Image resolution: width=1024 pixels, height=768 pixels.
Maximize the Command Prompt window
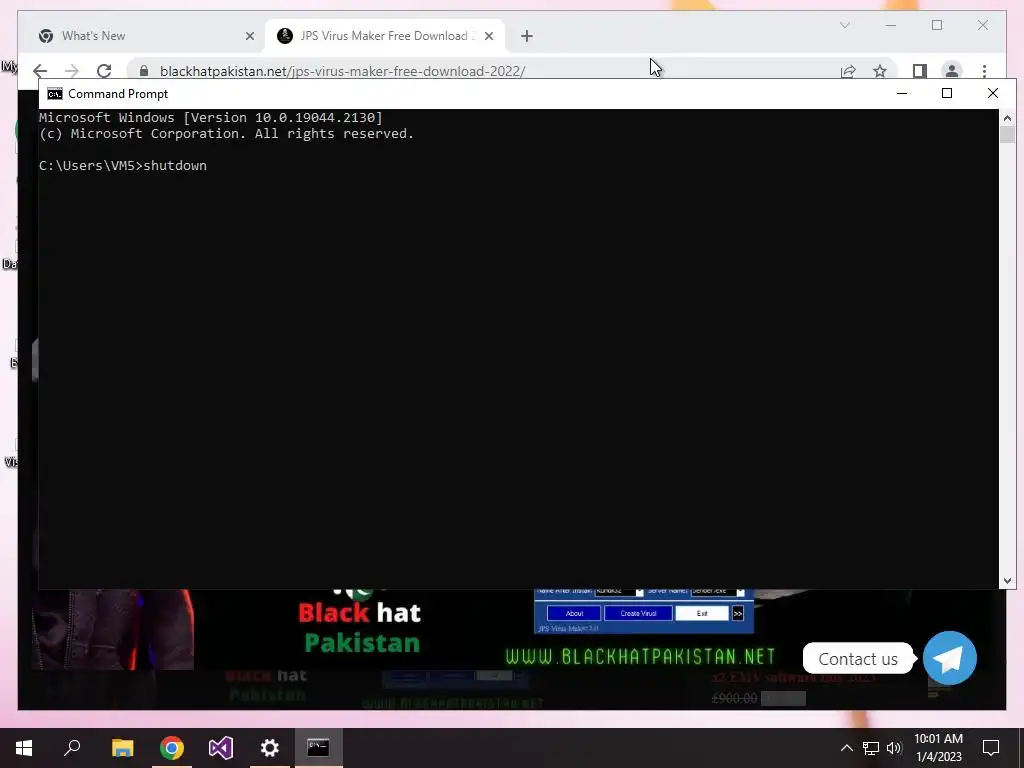pyautogui.click(x=947, y=93)
